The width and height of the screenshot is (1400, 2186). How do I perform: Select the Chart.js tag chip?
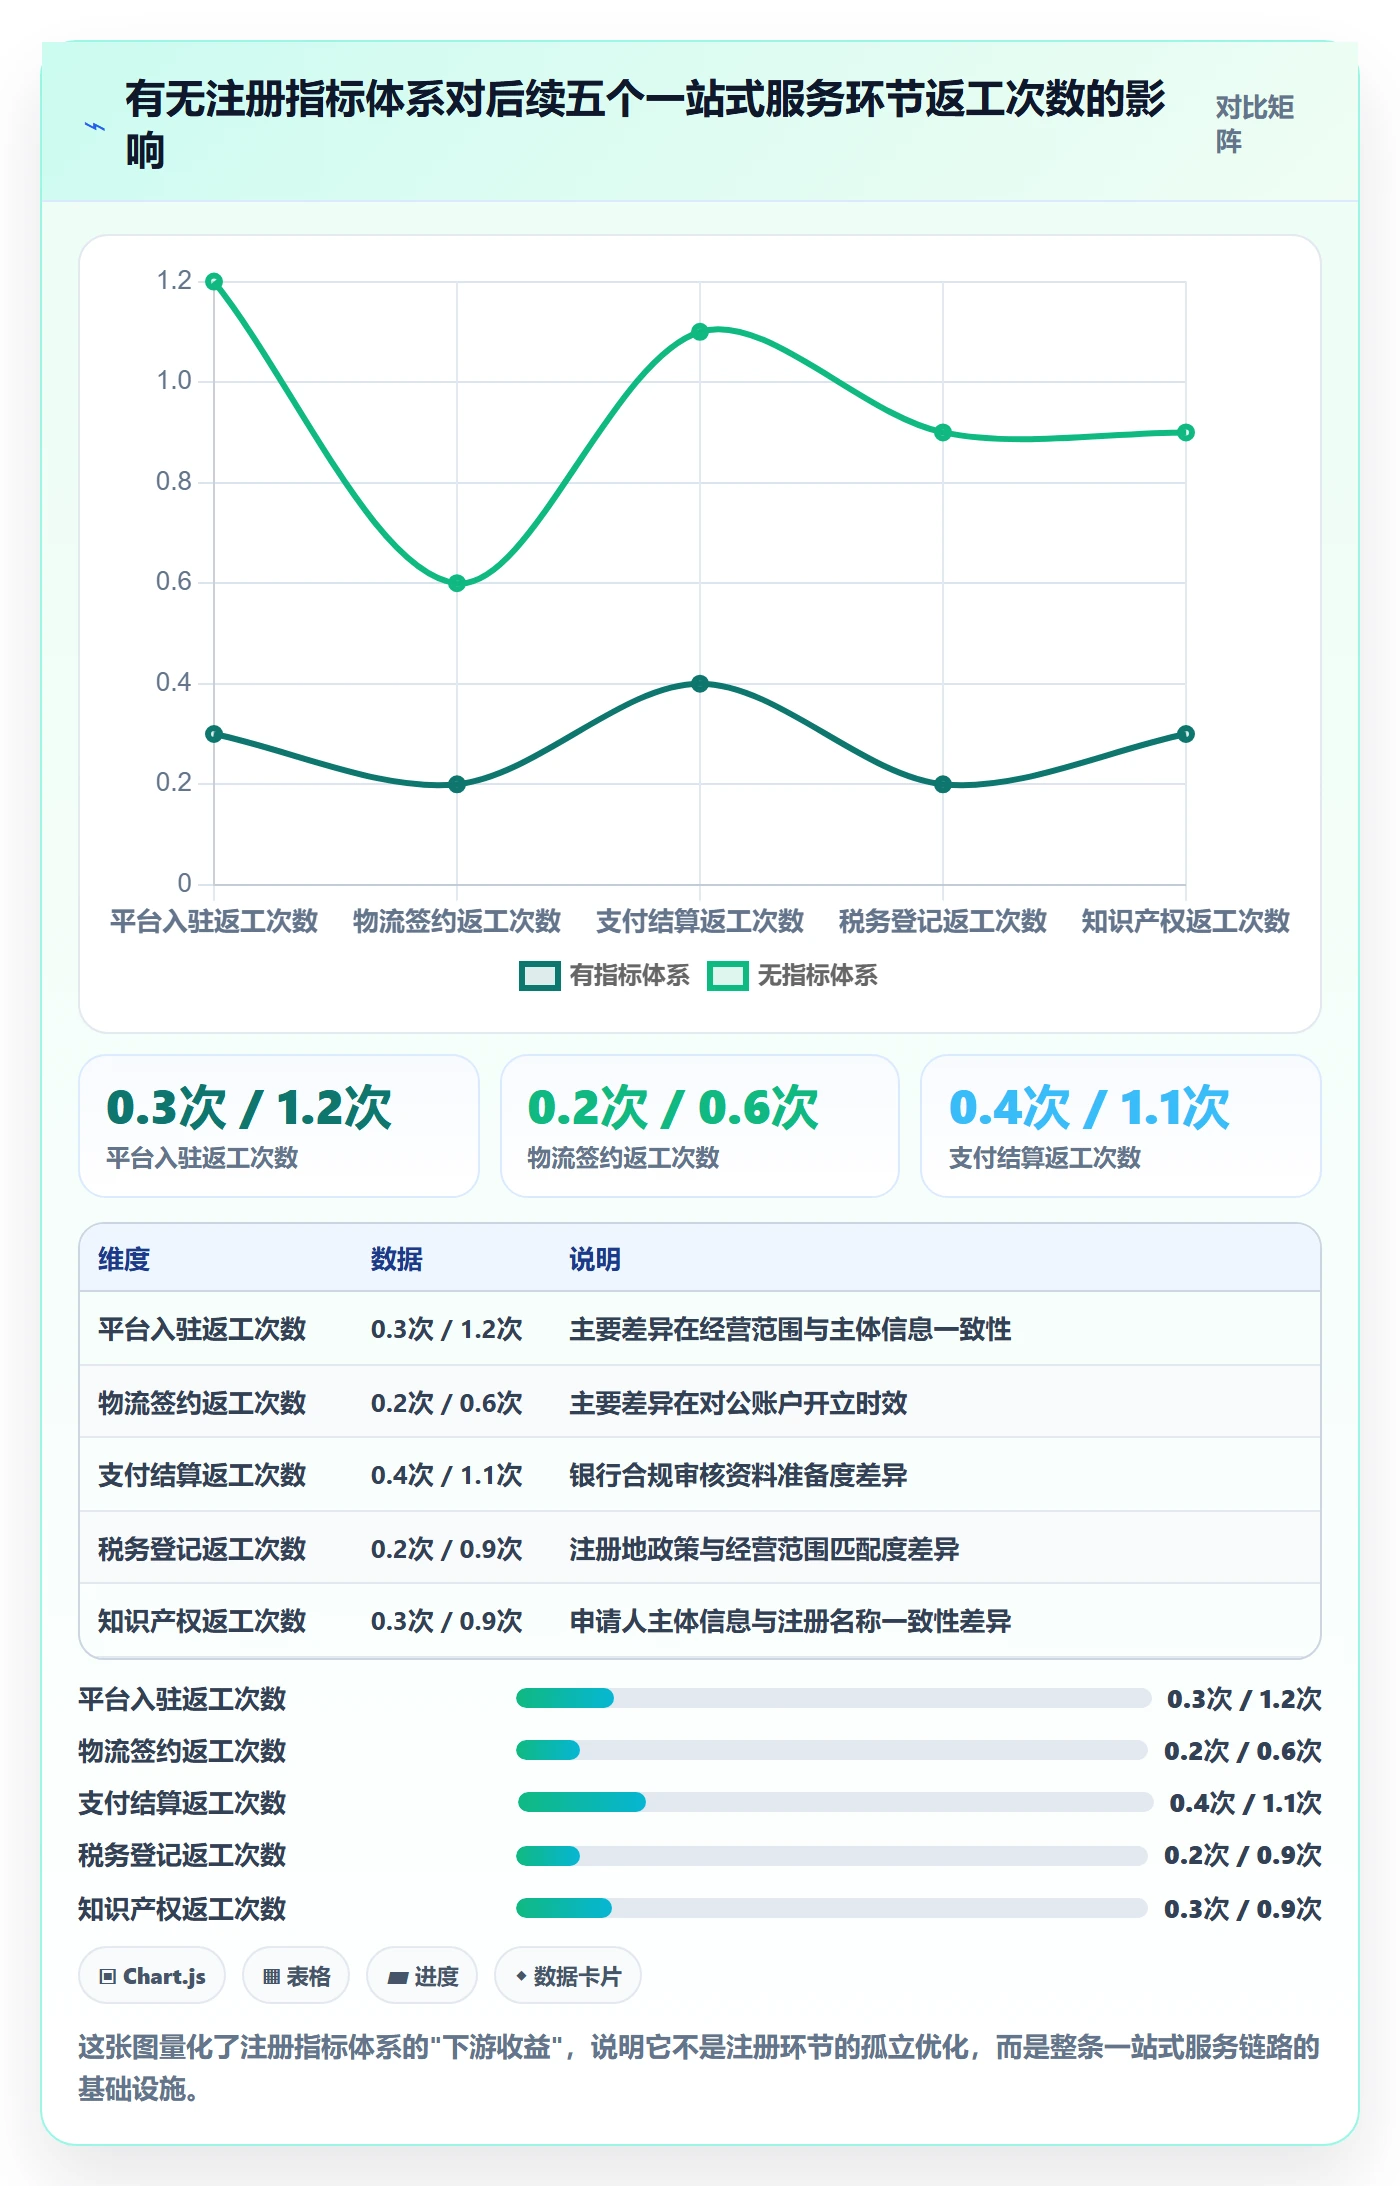tap(152, 1976)
